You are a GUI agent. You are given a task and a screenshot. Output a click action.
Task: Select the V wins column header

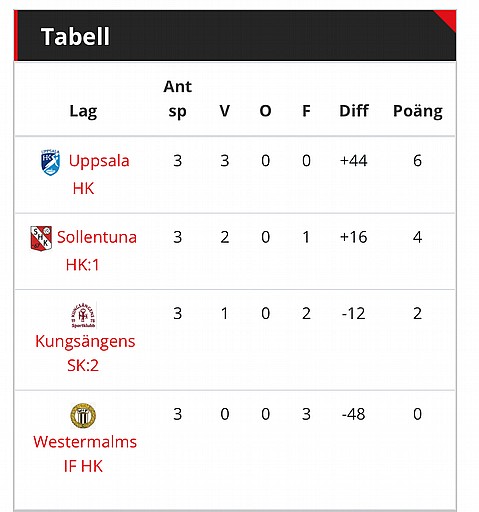[x=225, y=111]
